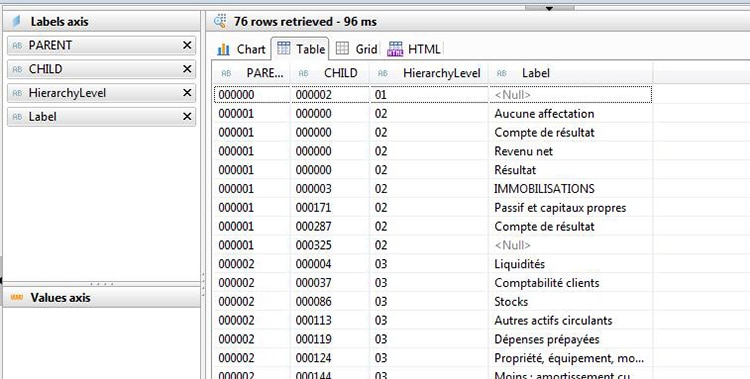Remove PARENT from Labels axis
Image resolution: width=750 pixels, height=379 pixels.
point(187,45)
